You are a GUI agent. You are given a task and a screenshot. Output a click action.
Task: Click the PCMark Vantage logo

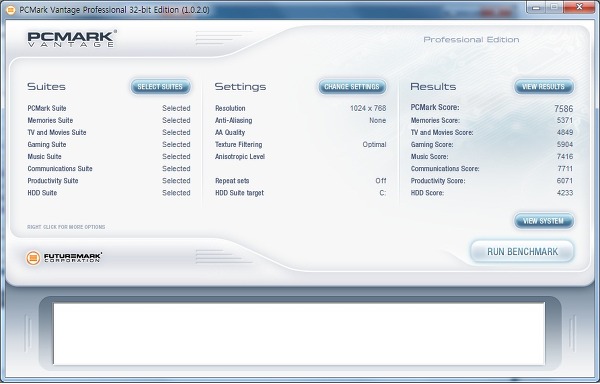pyautogui.click(x=72, y=39)
